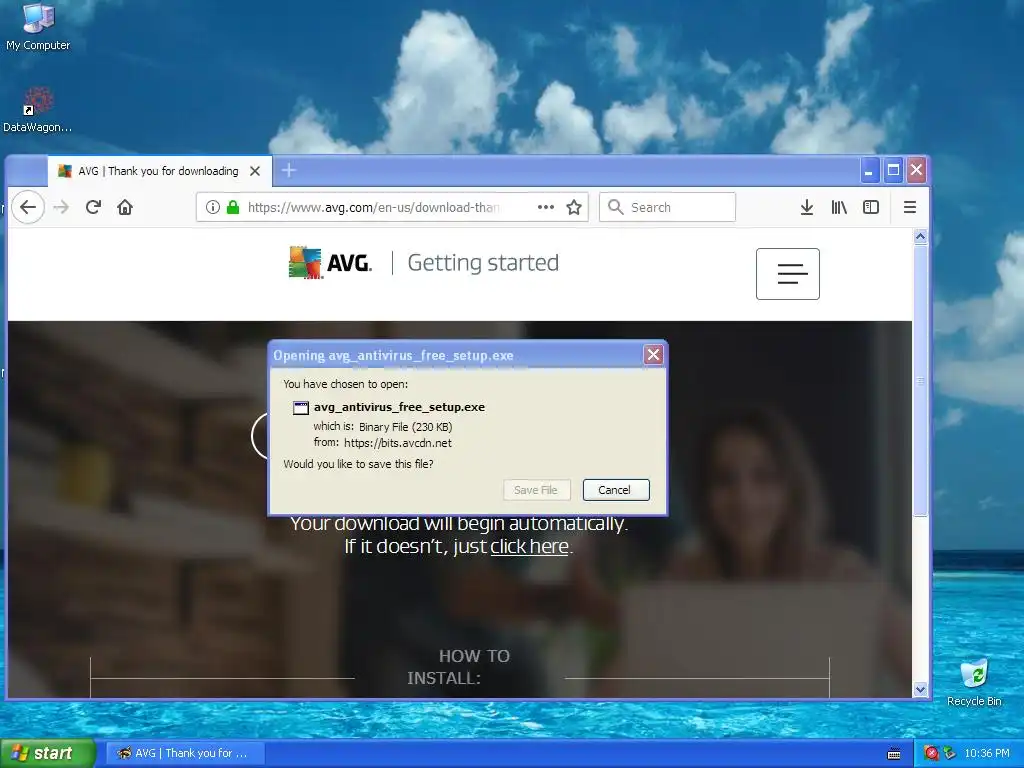Toggle the Firefox sidebar icon
1024x768 pixels.
pyautogui.click(x=871, y=207)
